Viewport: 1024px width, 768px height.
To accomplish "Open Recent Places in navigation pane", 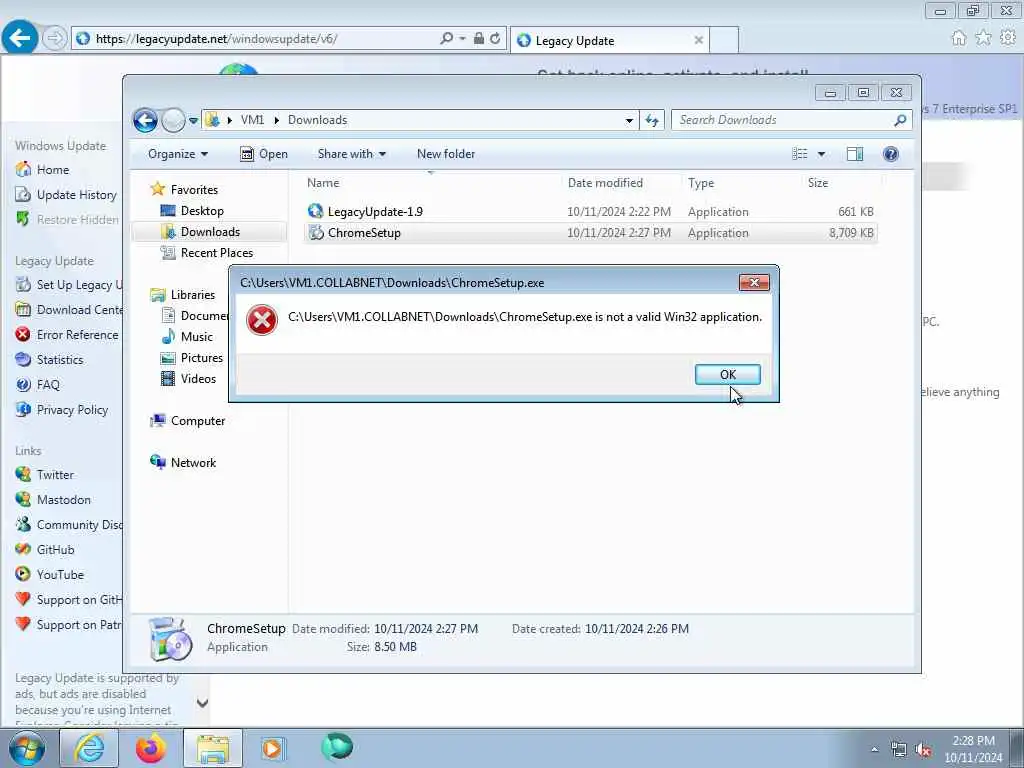I will [x=216, y=253].
